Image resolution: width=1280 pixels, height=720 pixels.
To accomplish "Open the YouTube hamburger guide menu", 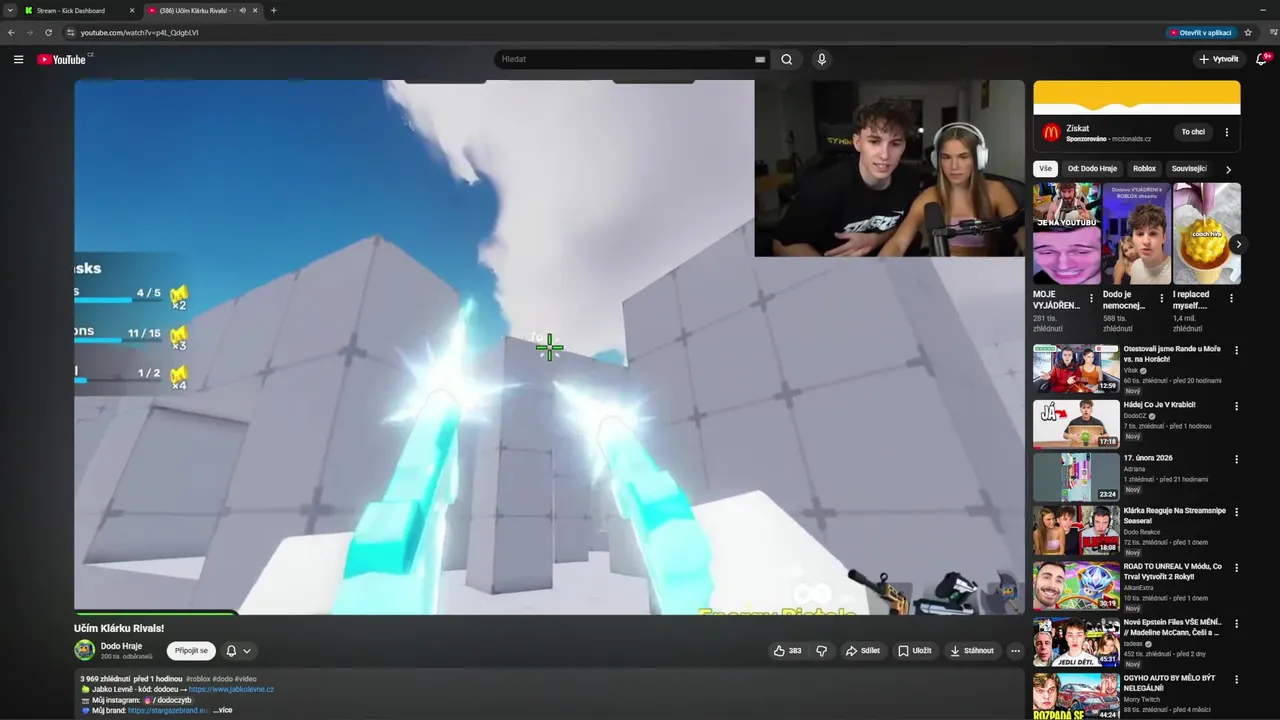I will [x=18, y=59].
